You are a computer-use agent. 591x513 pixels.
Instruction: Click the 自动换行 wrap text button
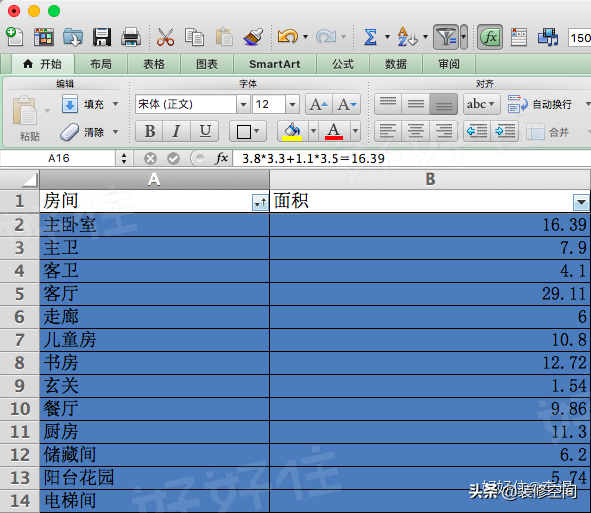540,104
